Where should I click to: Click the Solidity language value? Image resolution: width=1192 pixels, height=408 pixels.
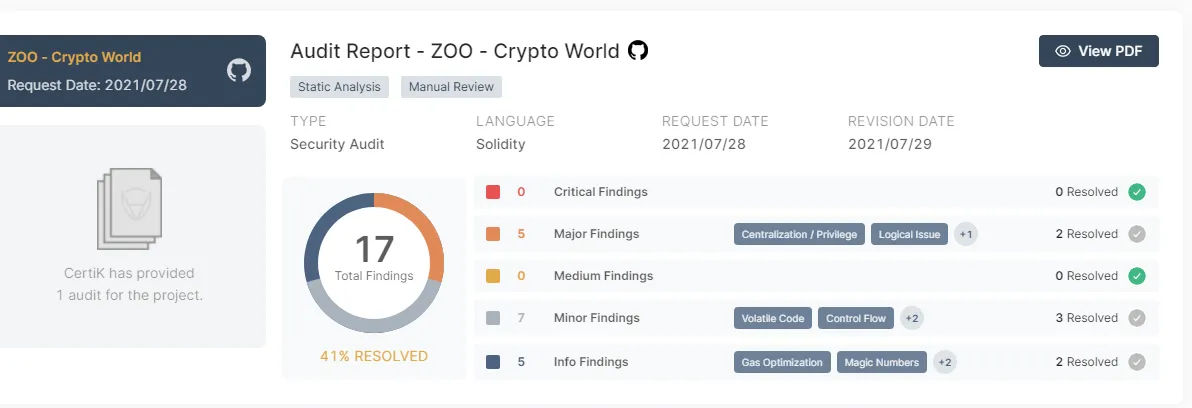pos(500,144)
